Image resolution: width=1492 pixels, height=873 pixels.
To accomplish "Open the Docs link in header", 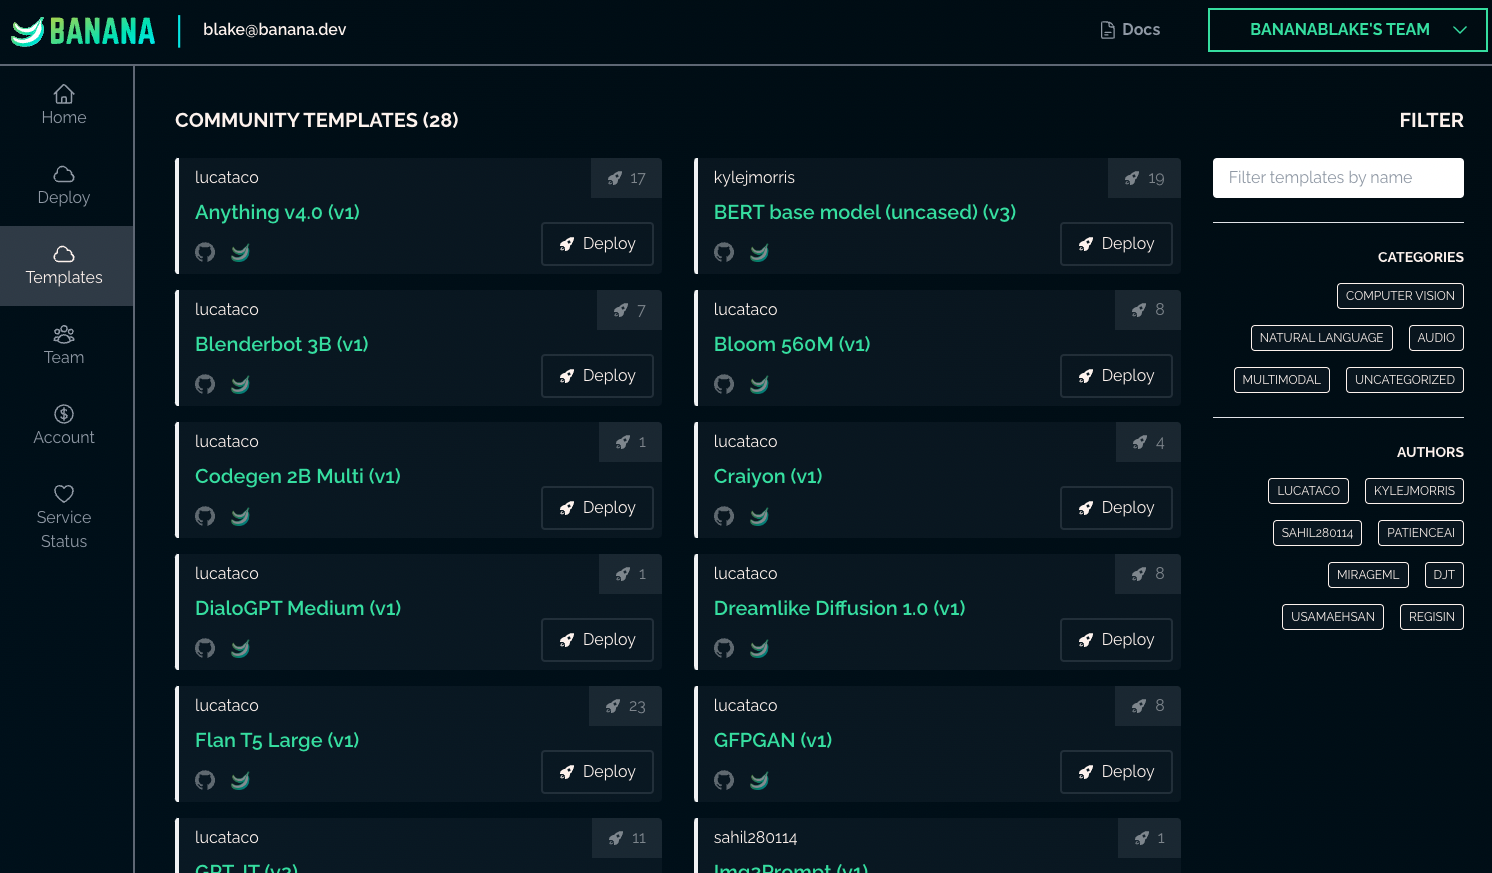I will 1130,30.
